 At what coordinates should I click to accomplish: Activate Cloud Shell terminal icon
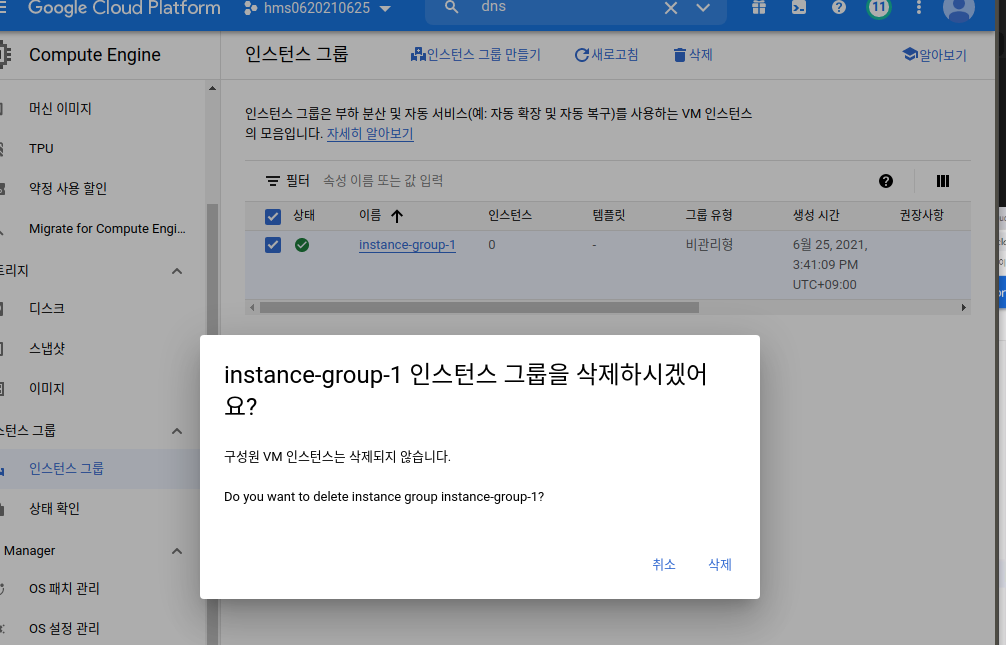click(x=799, y=8)
